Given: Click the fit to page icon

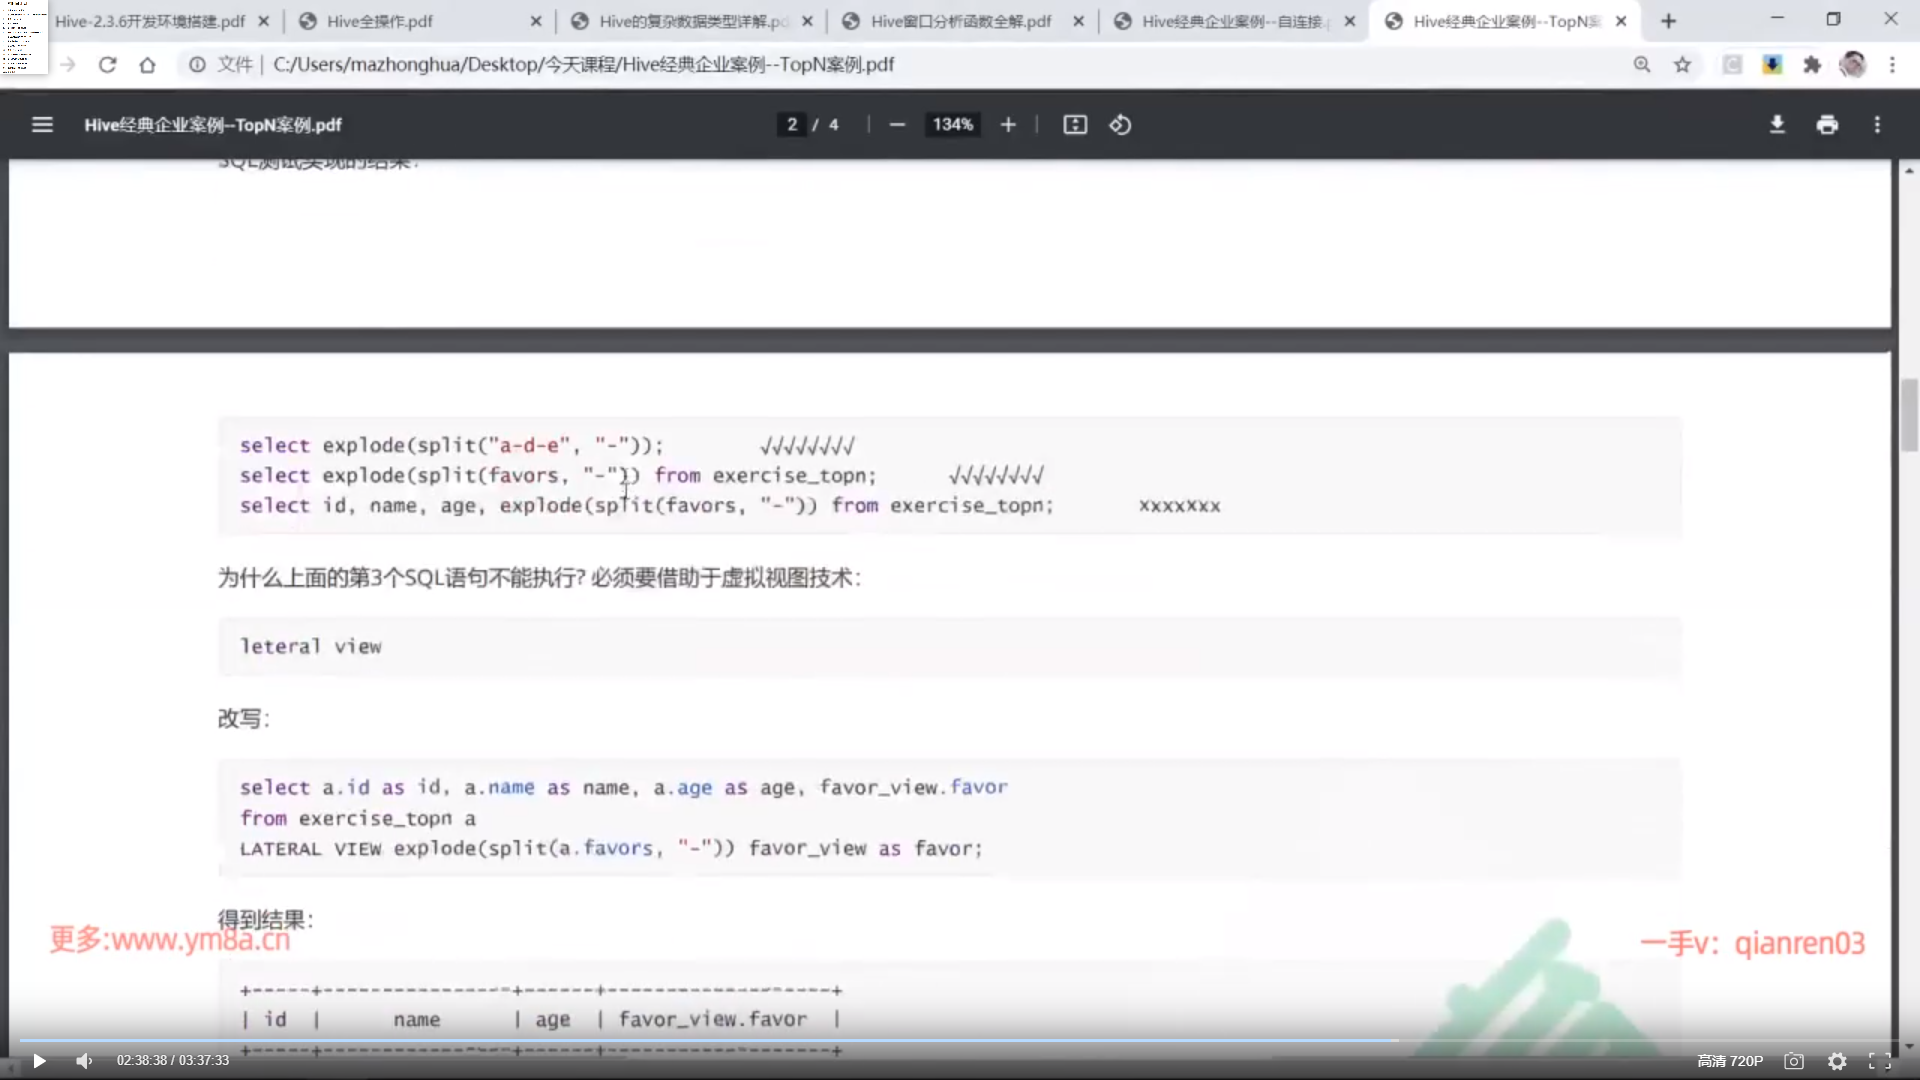Looking at the screenshot, I should click(1075, 125).
